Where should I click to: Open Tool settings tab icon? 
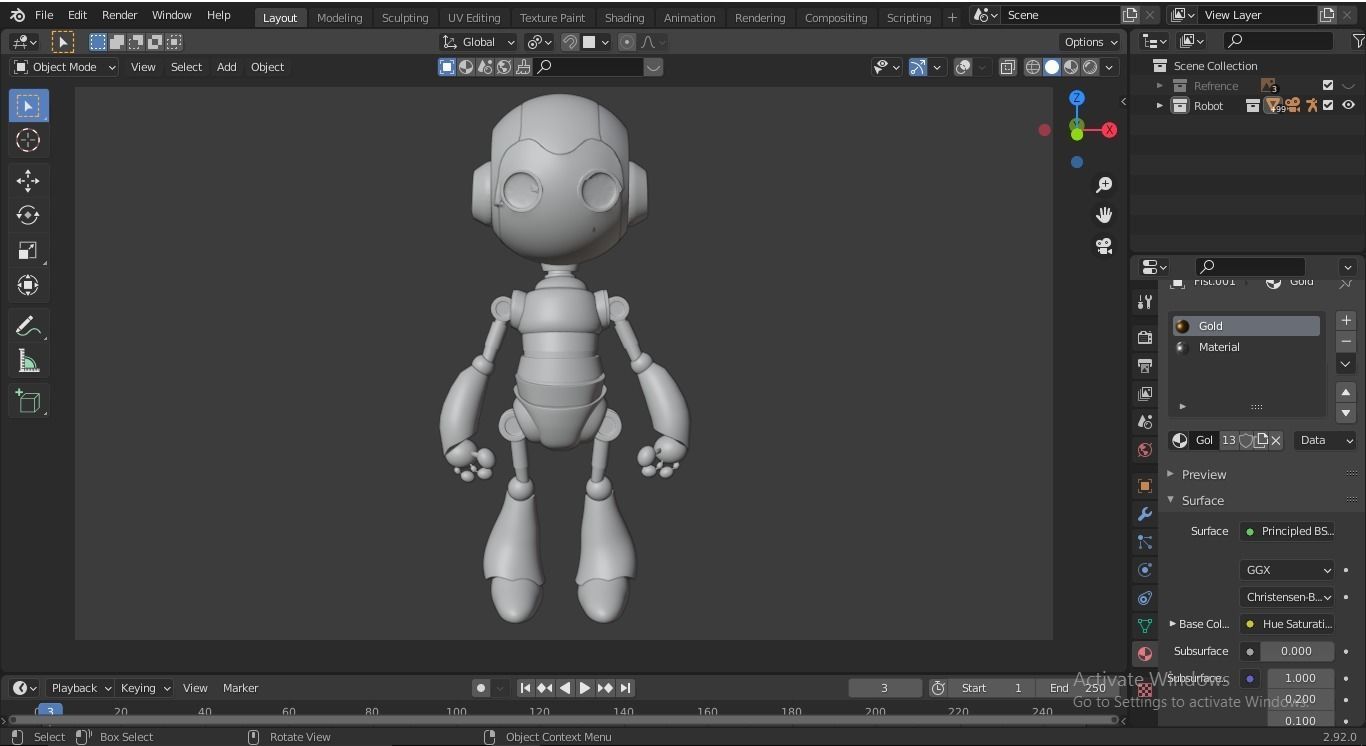[x=1145, y=302]
